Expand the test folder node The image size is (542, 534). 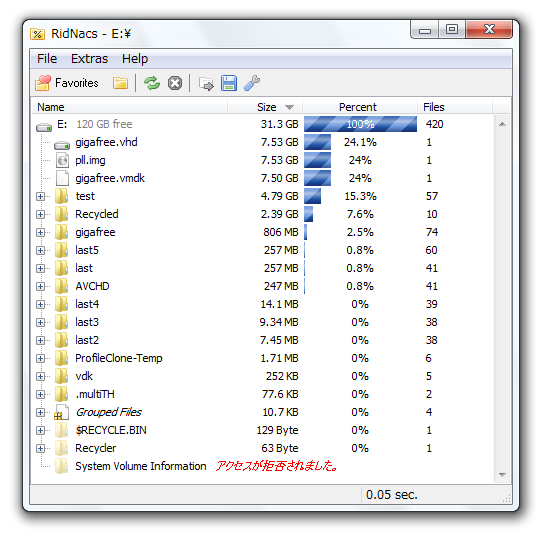(40, 197)
